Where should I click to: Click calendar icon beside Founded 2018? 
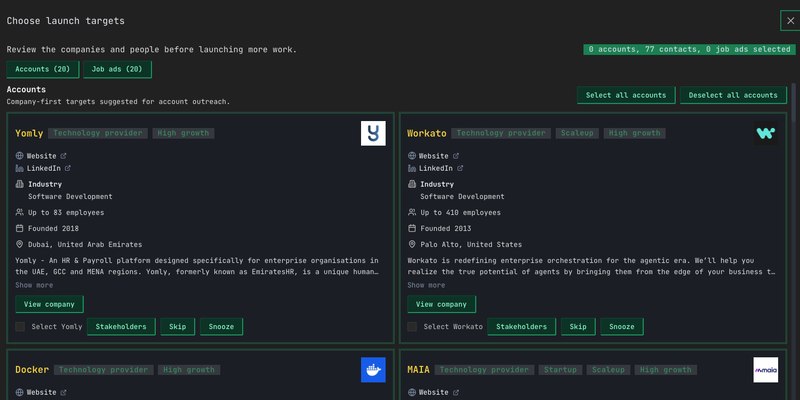click(x=19, y=229)
